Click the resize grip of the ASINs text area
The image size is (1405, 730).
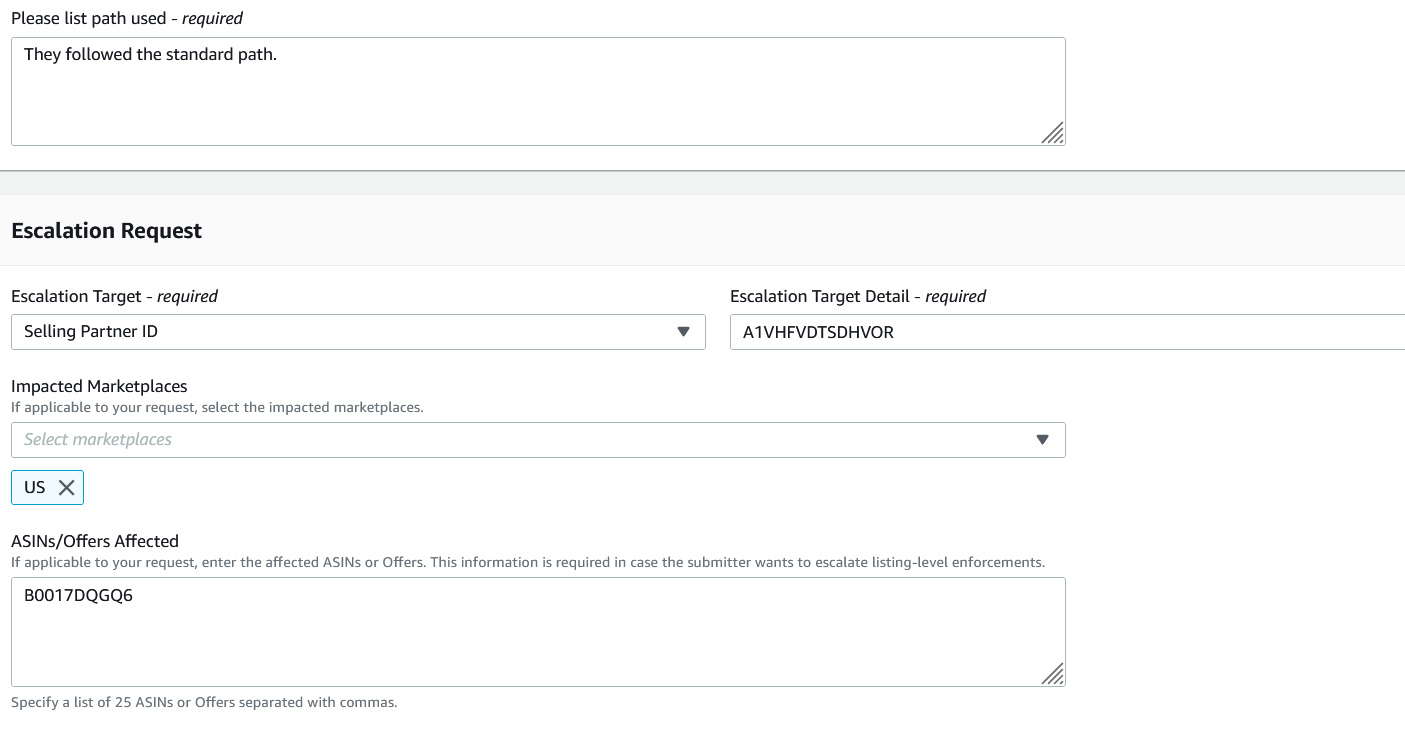click(x=1052, y=673)
